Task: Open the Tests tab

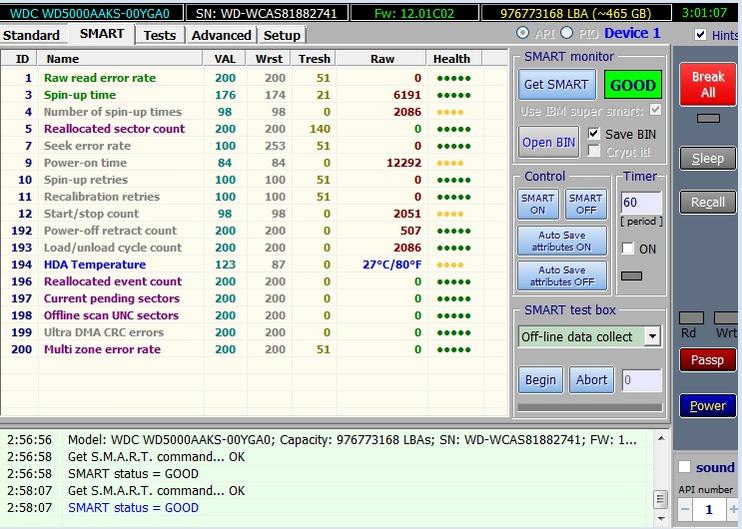Action: 159,35
